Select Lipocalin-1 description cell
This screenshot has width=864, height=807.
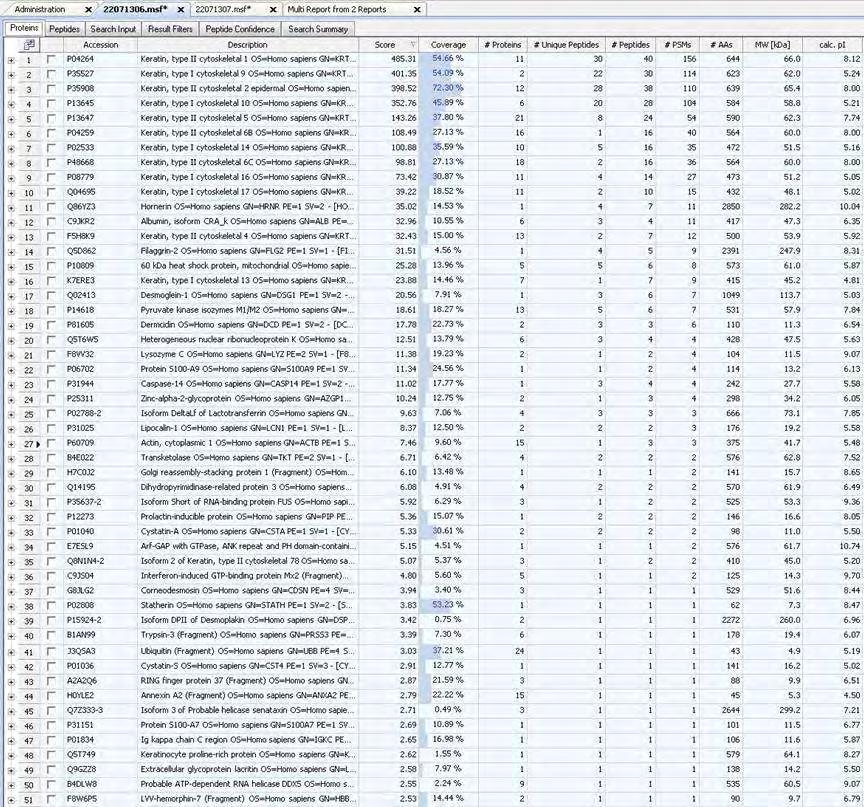247,428
